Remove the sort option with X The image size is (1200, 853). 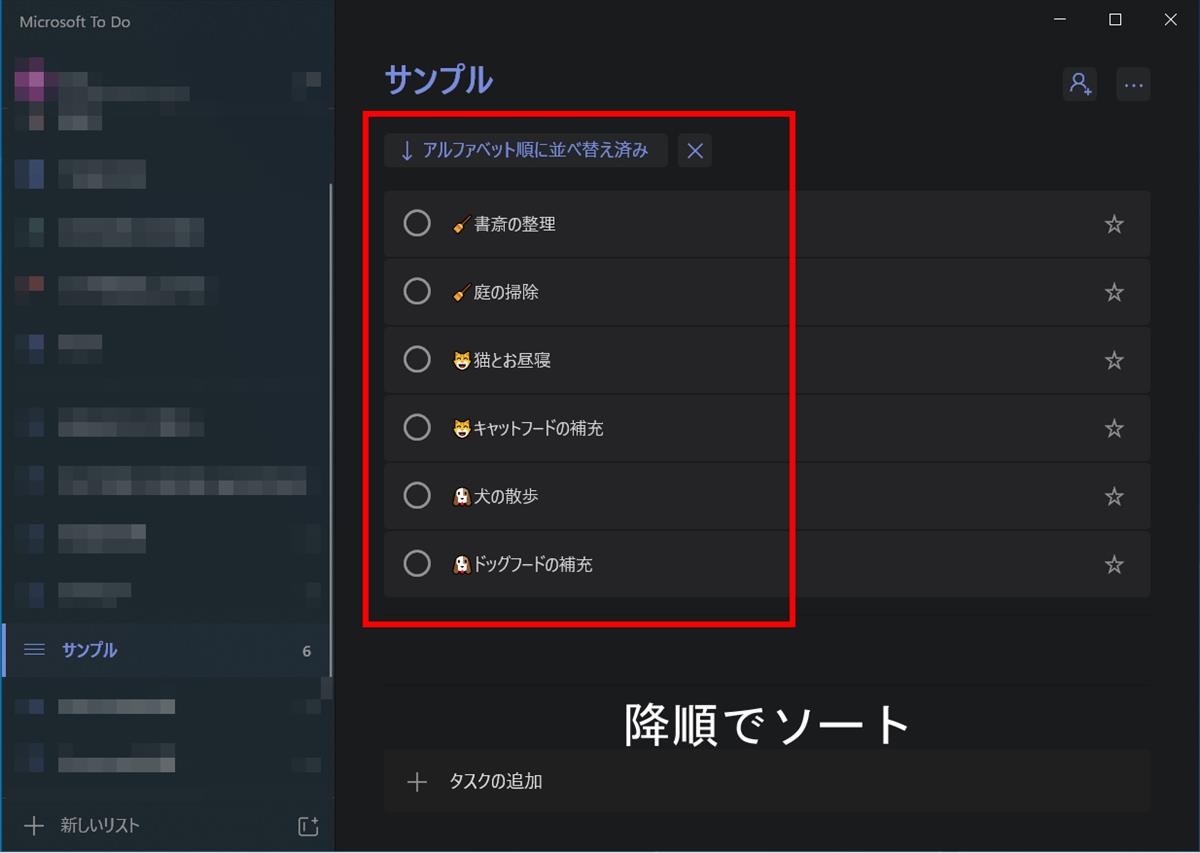(695, 151)
